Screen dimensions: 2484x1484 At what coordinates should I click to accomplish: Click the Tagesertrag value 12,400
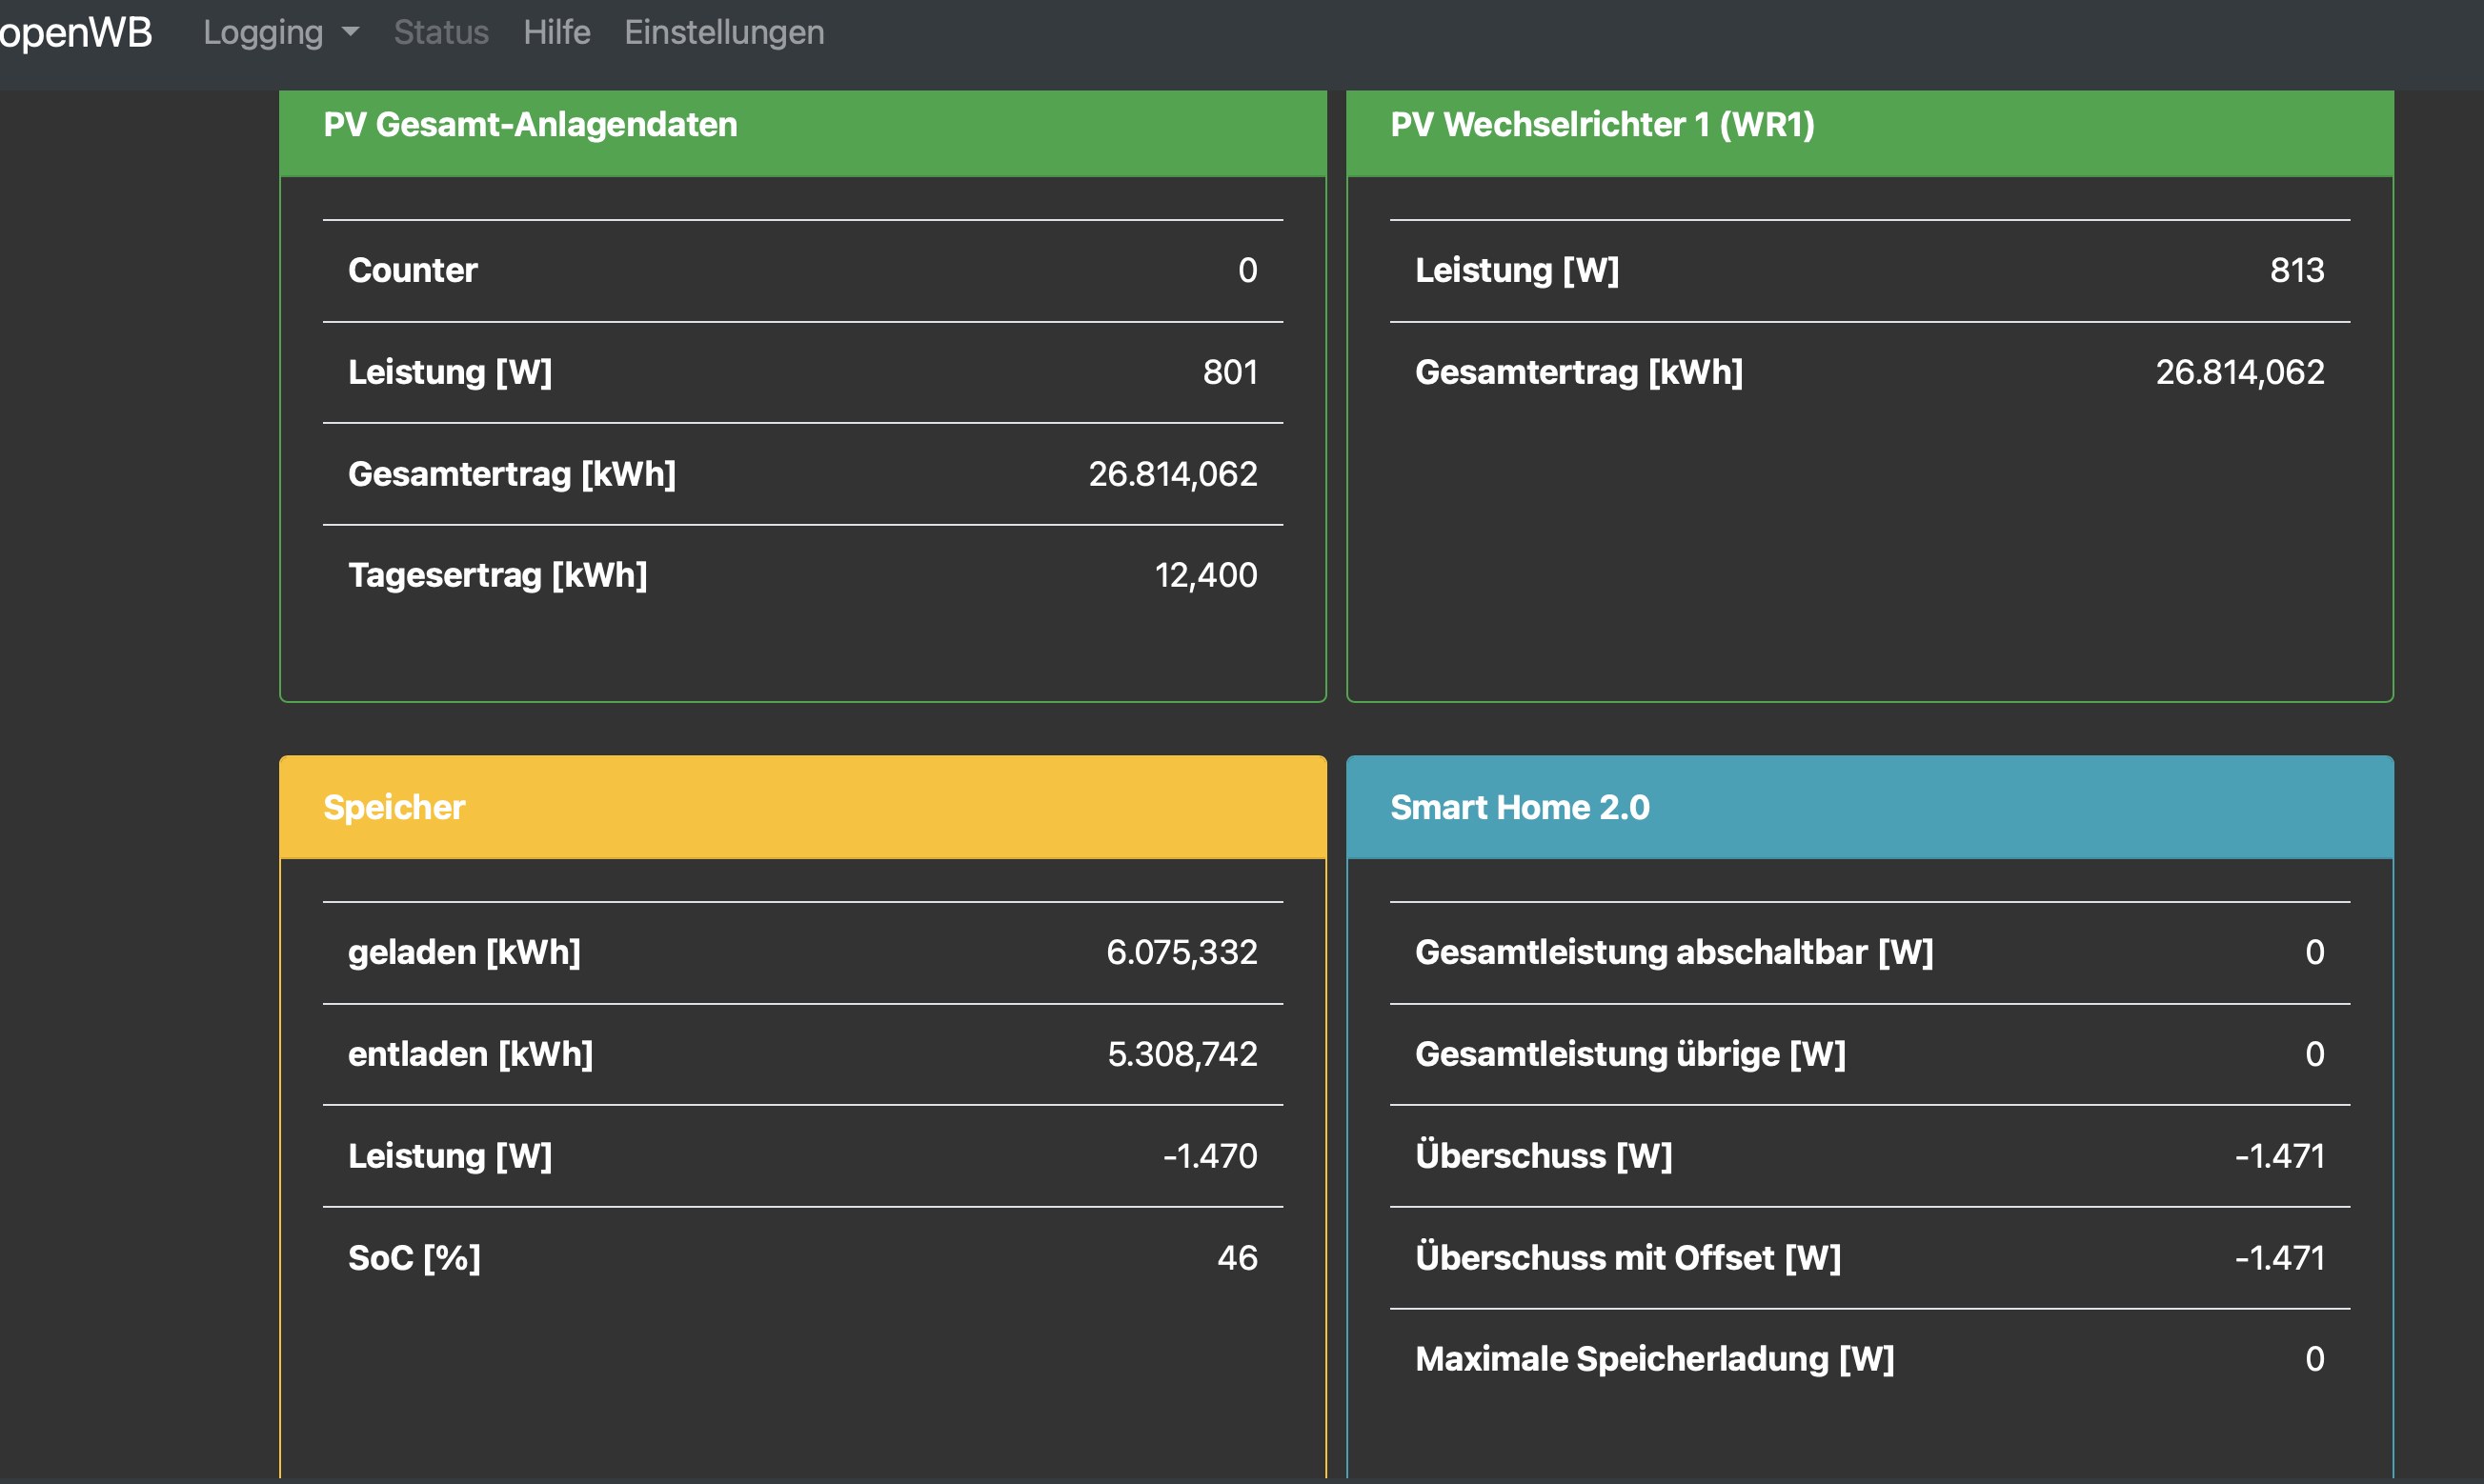[1205, 576]
